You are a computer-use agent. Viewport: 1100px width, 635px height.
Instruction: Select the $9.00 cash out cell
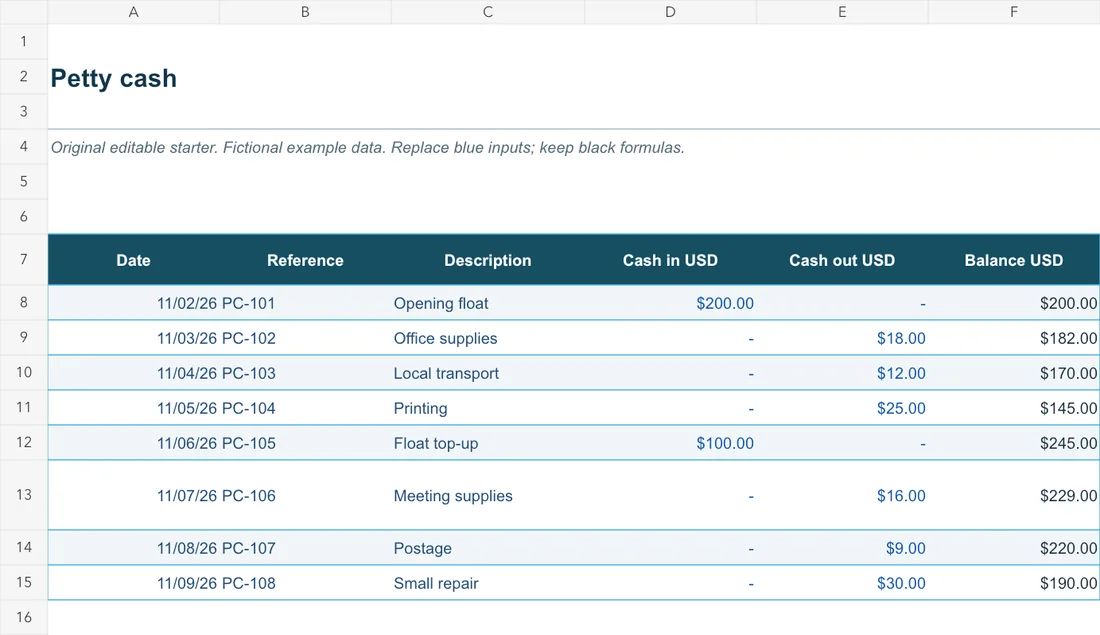(x=842, y=548)
